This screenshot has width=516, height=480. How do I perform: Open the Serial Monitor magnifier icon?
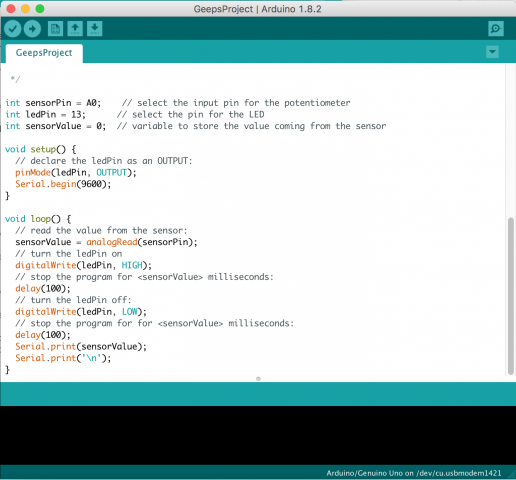click(x=496, y=29)
